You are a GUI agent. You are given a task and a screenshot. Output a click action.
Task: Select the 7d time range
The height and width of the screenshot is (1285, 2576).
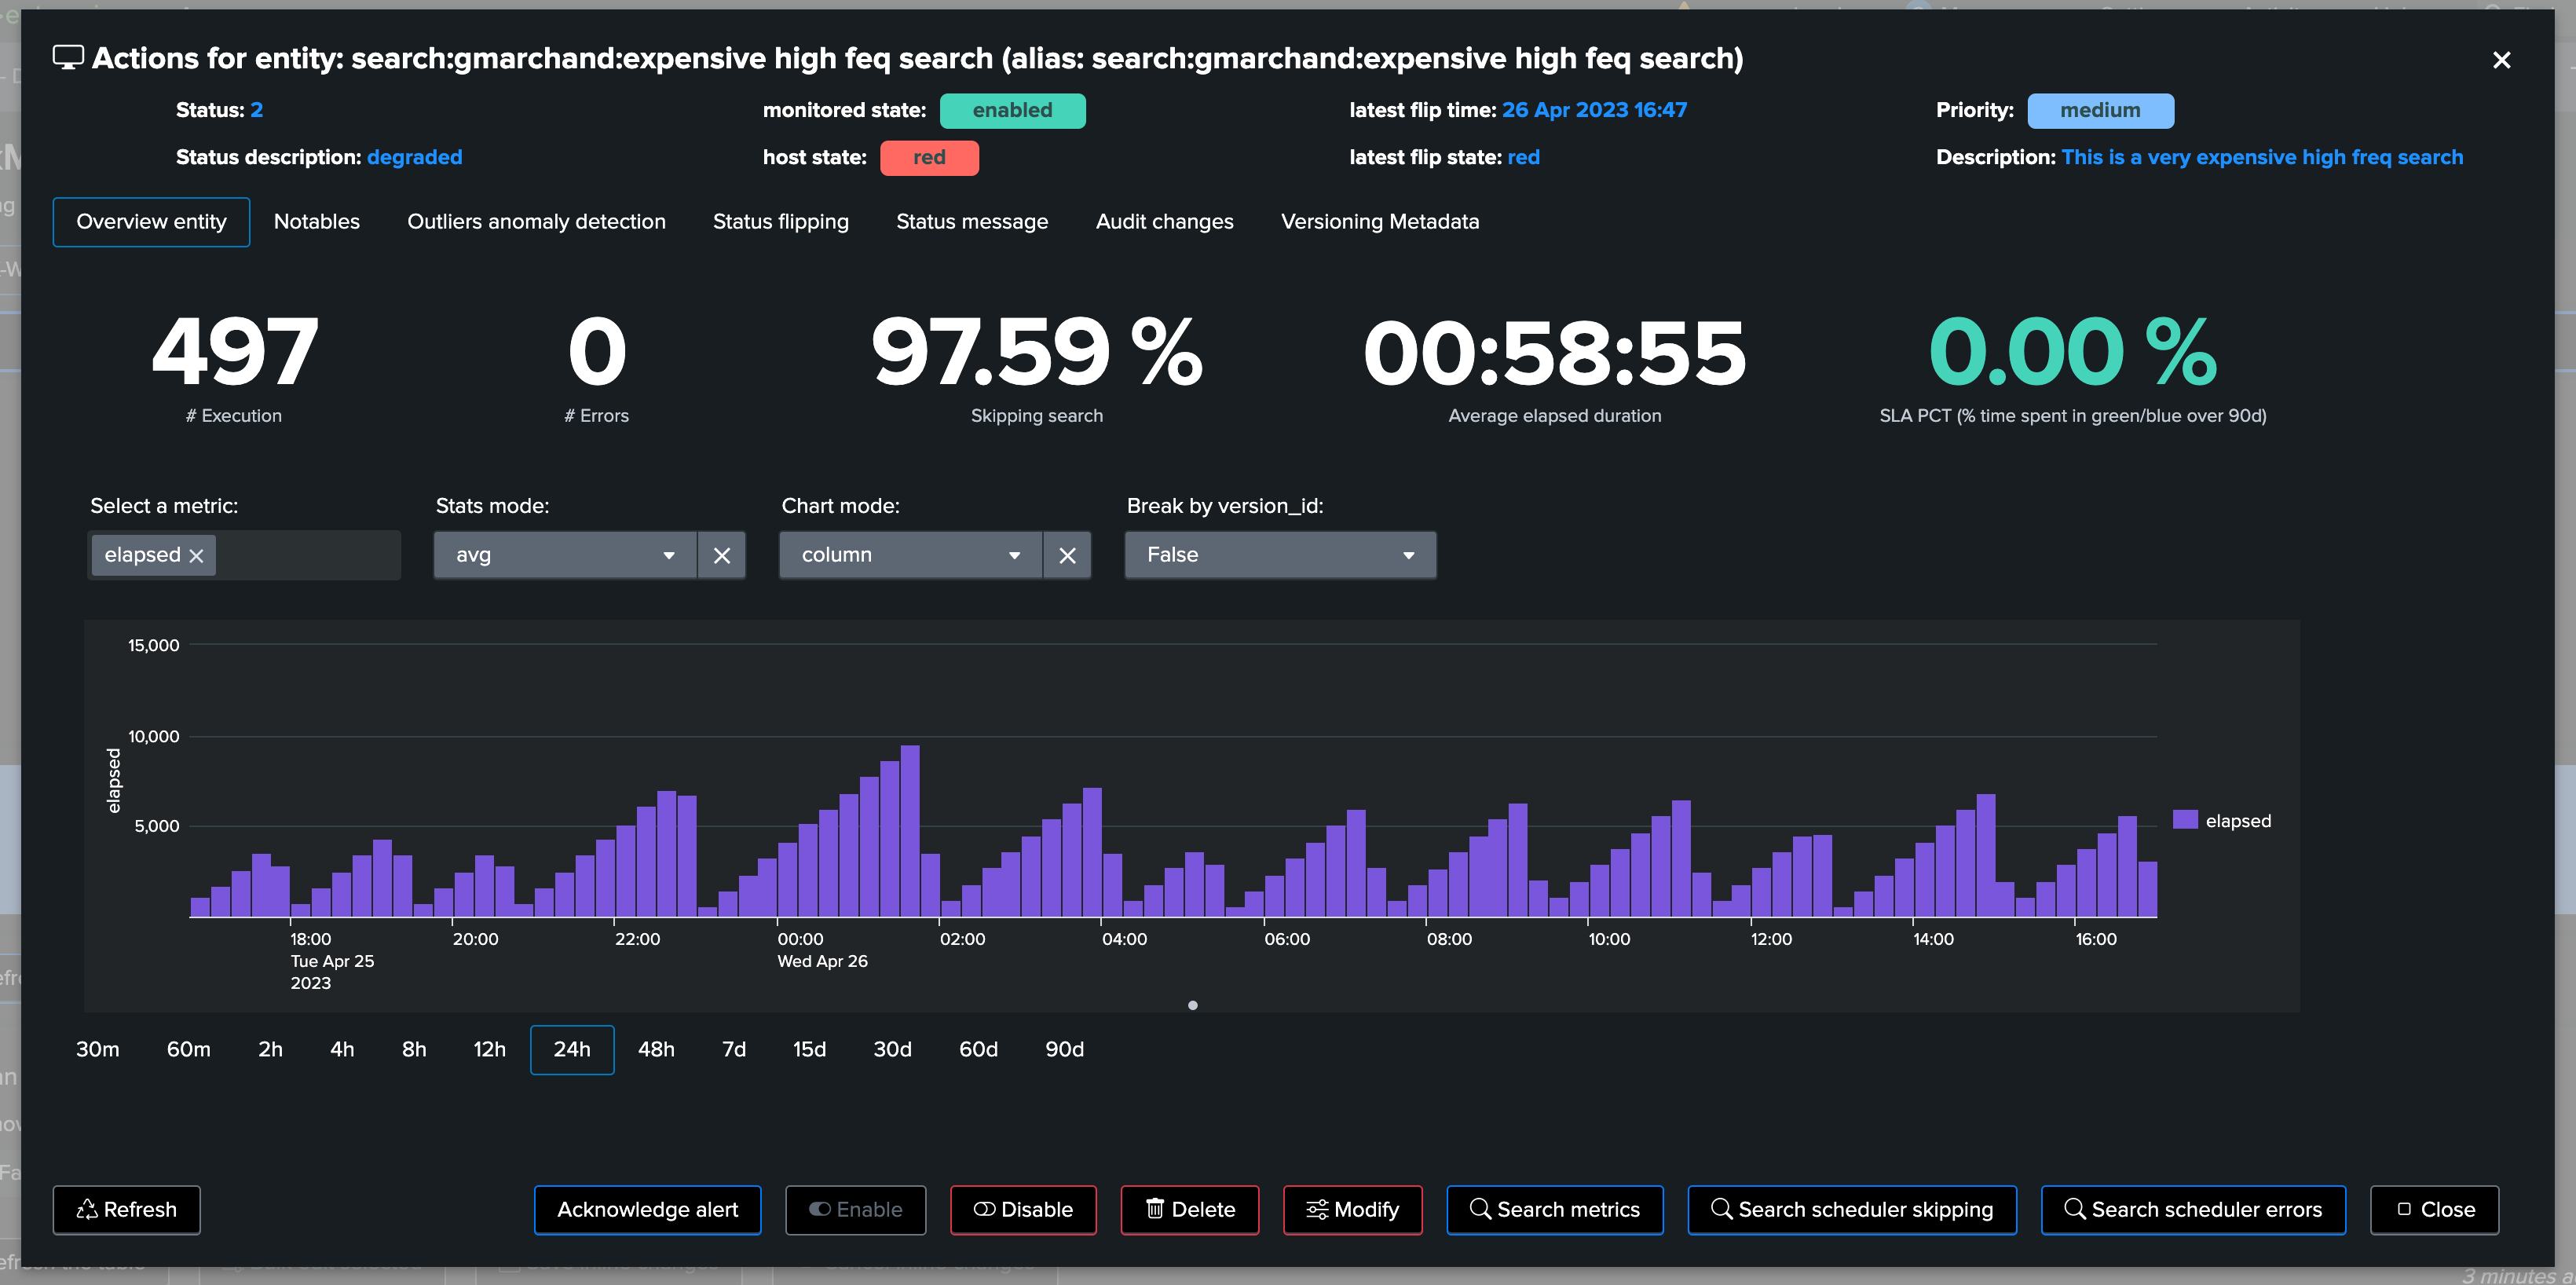(734, 1050)
